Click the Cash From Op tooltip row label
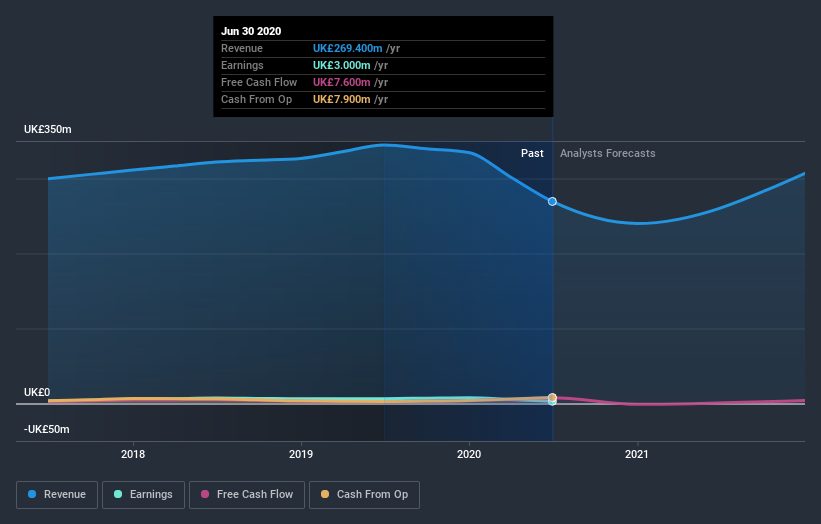Viewport: 821px width, 524px height. pyautogui.click(x=257, y=99)
